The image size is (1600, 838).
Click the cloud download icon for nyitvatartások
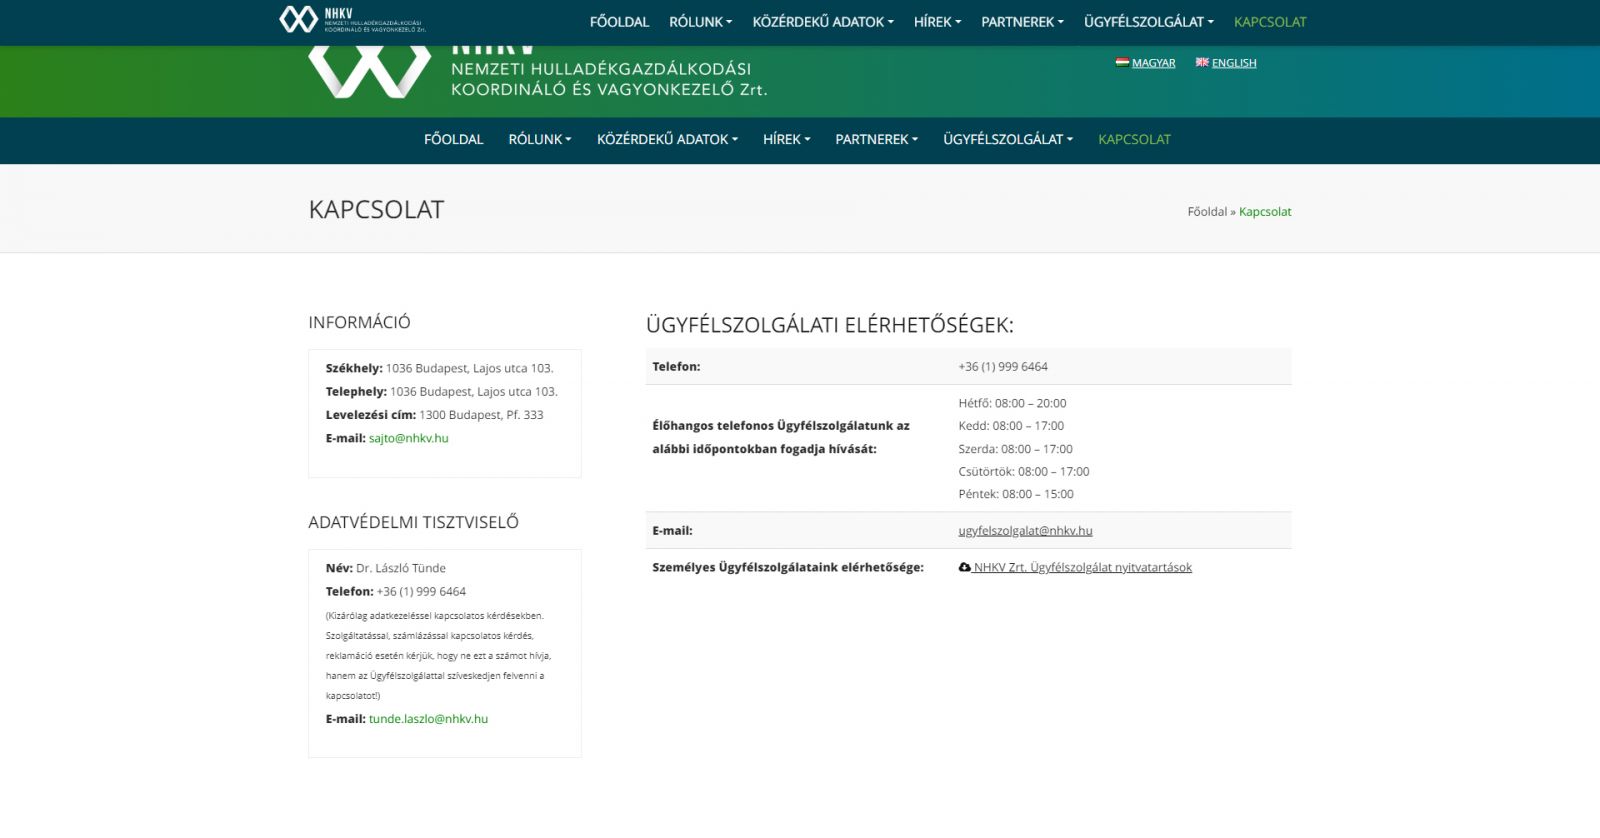tap(965, 567)
